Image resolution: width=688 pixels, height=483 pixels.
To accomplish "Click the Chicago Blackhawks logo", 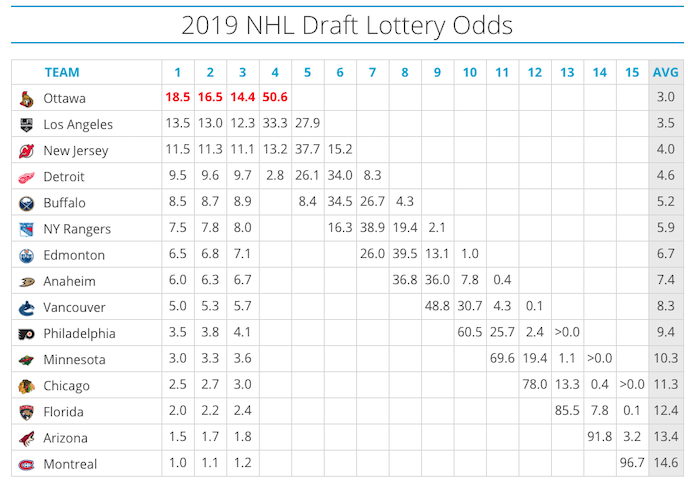I will click(26, 386).
